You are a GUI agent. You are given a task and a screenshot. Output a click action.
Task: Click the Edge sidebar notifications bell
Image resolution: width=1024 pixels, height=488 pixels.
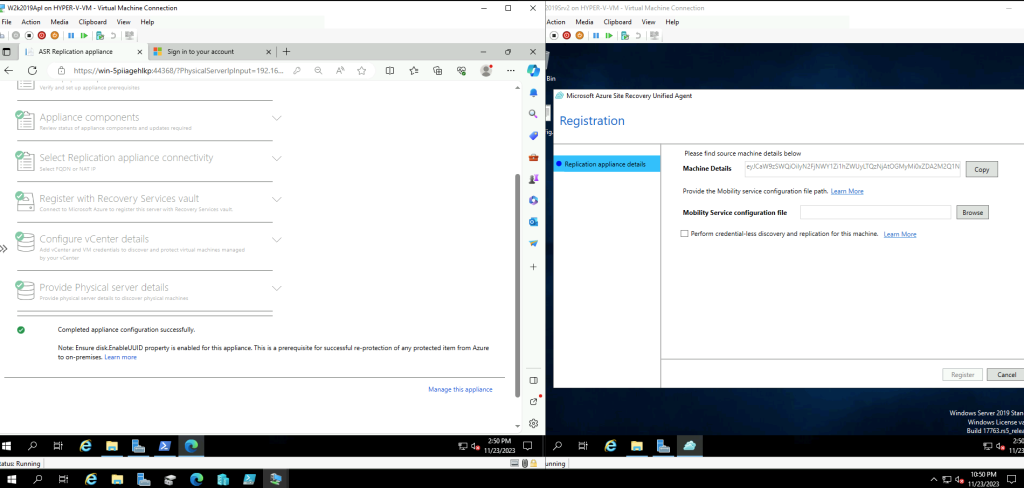[534, 93]
